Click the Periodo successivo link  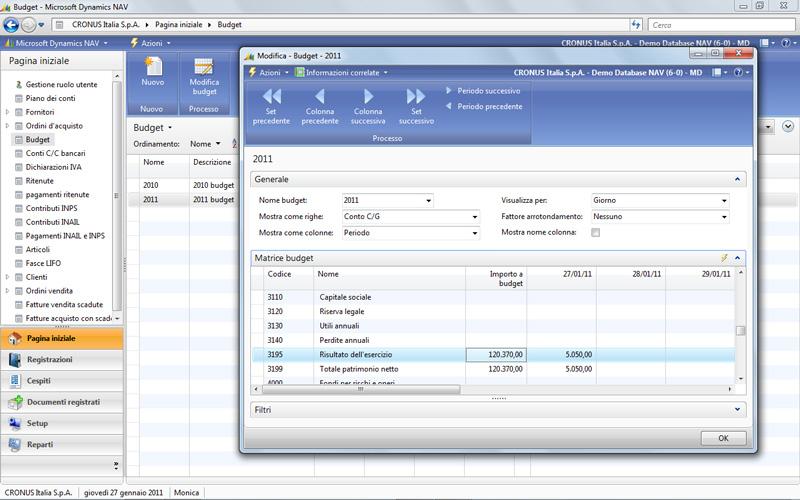pos(489,91)
